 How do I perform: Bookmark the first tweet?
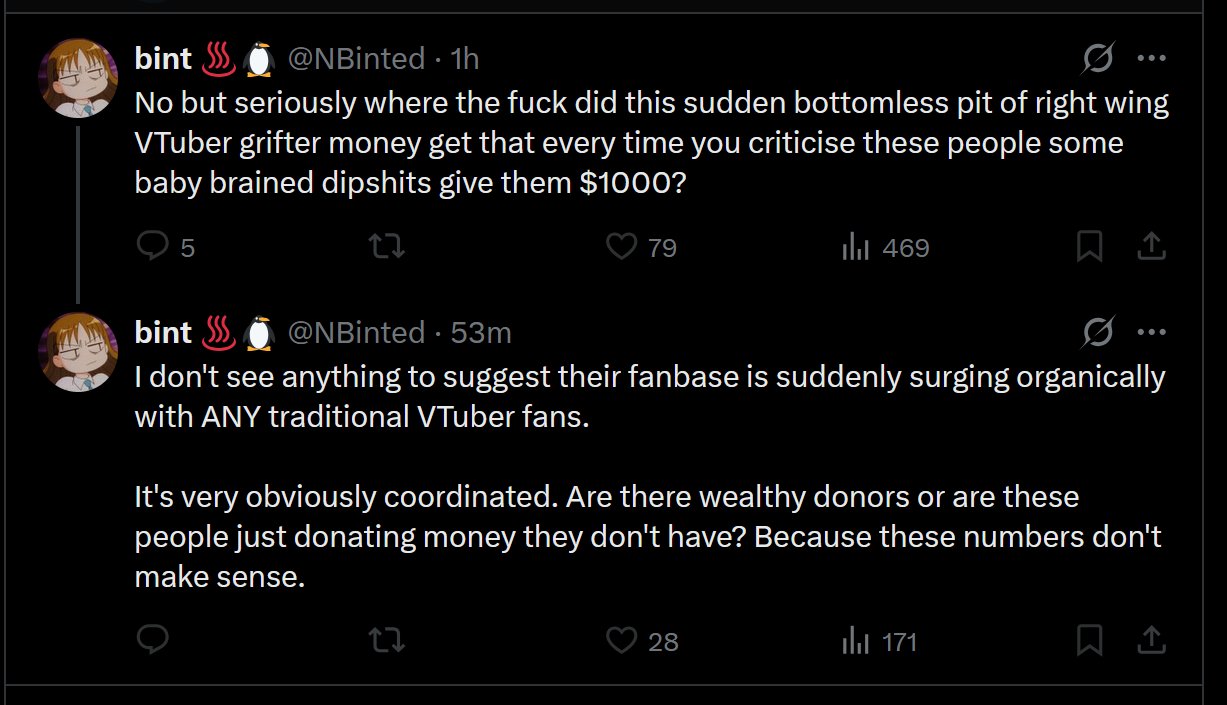(1089, 246)
